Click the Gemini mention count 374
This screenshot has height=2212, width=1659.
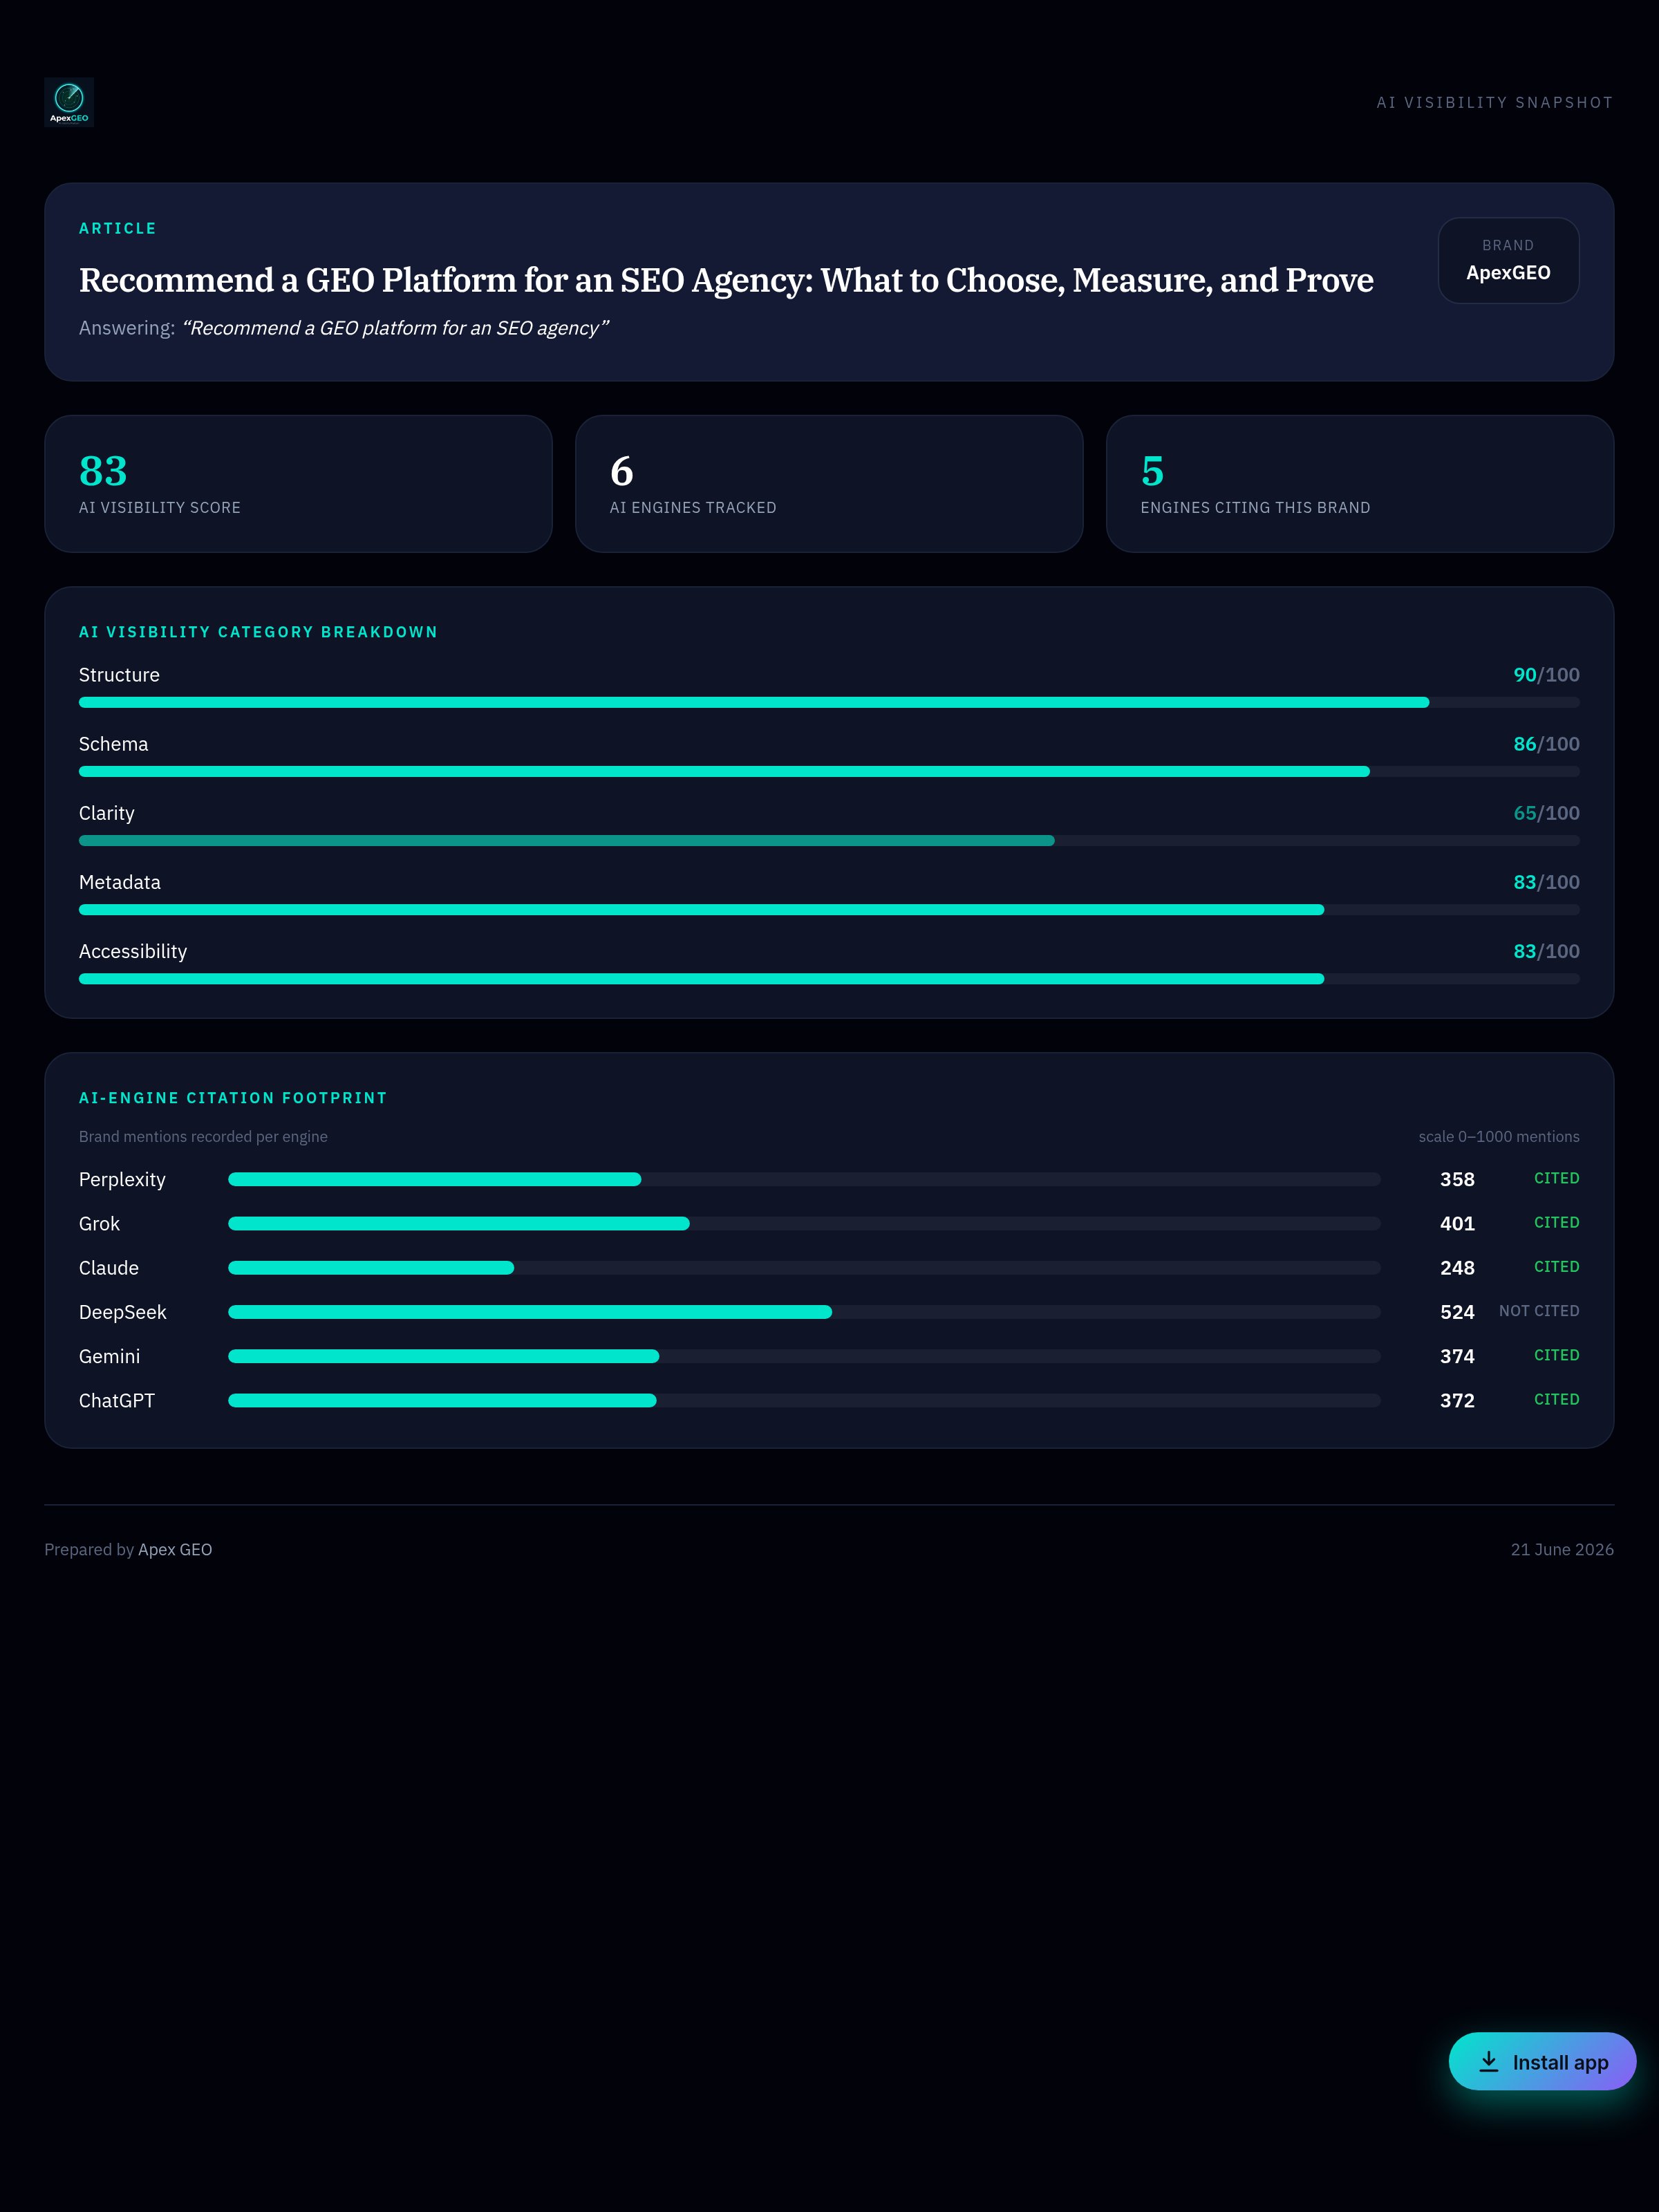[1457, 1356]
